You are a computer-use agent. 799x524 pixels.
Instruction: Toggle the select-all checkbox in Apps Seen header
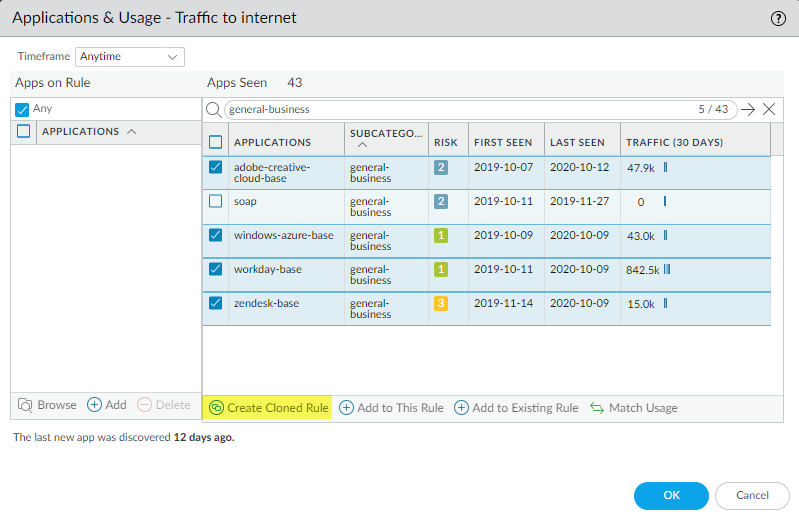click(x=215, y=142)
